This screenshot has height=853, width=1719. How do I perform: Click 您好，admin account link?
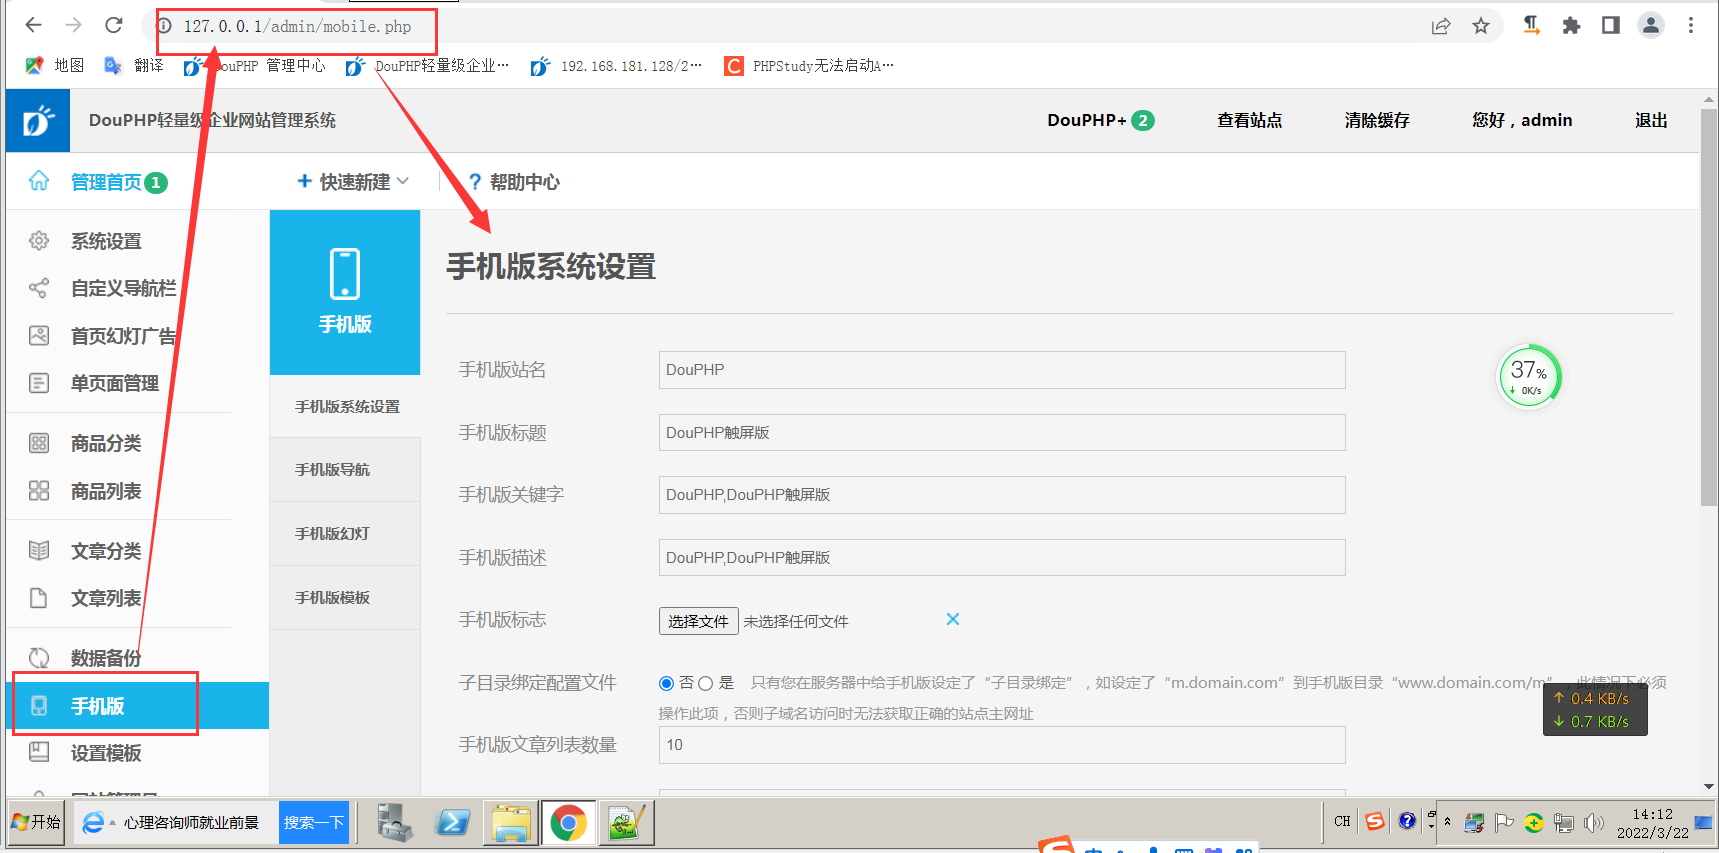[1521, 120]
